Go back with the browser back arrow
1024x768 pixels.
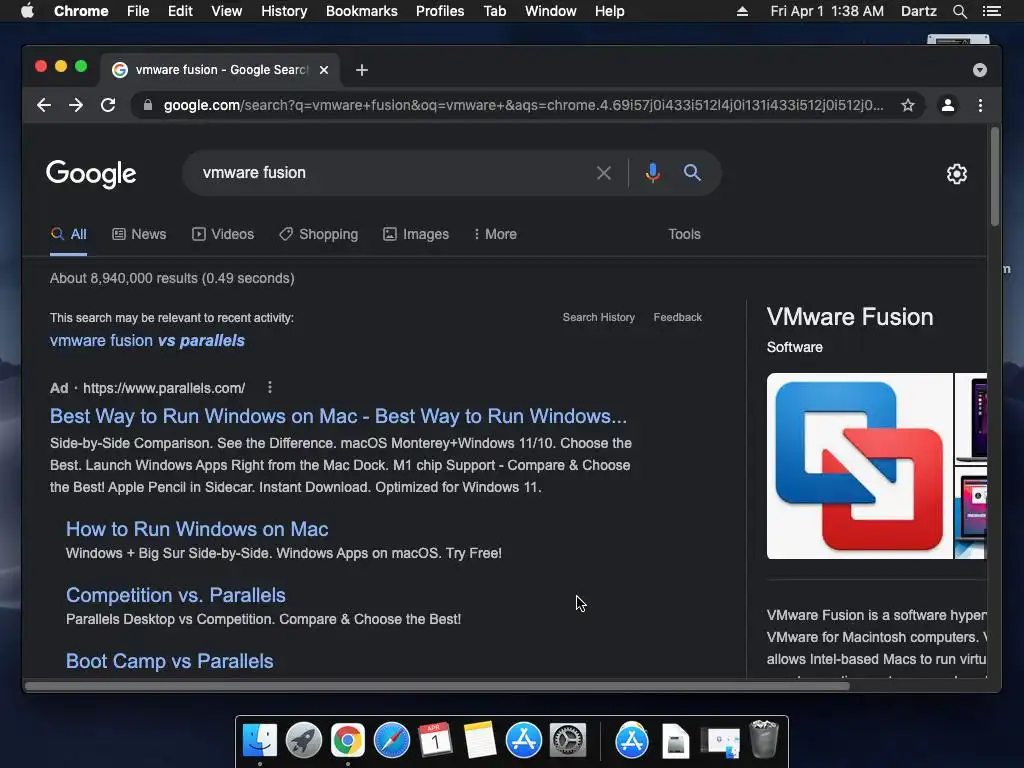[44, 105]
